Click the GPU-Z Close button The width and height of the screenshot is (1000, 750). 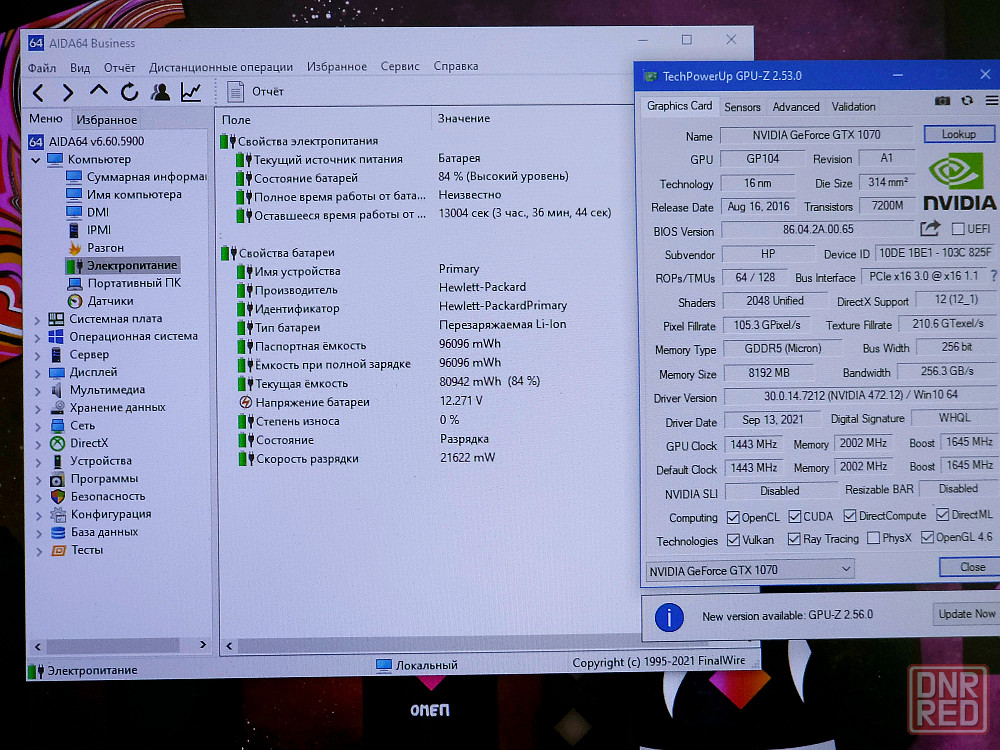tap(972, 567)
